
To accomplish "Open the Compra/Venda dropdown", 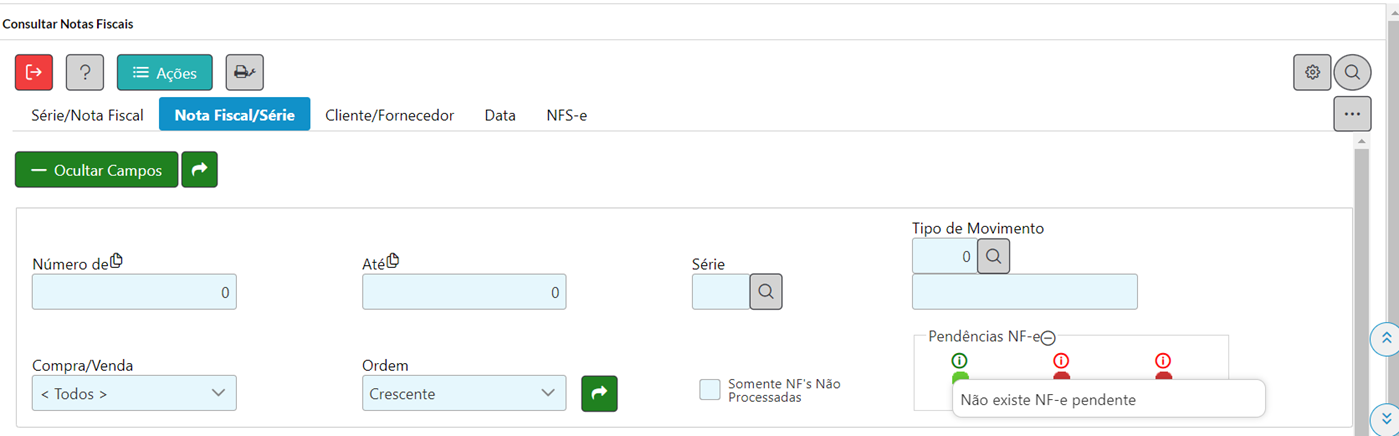I will point(134,393).
